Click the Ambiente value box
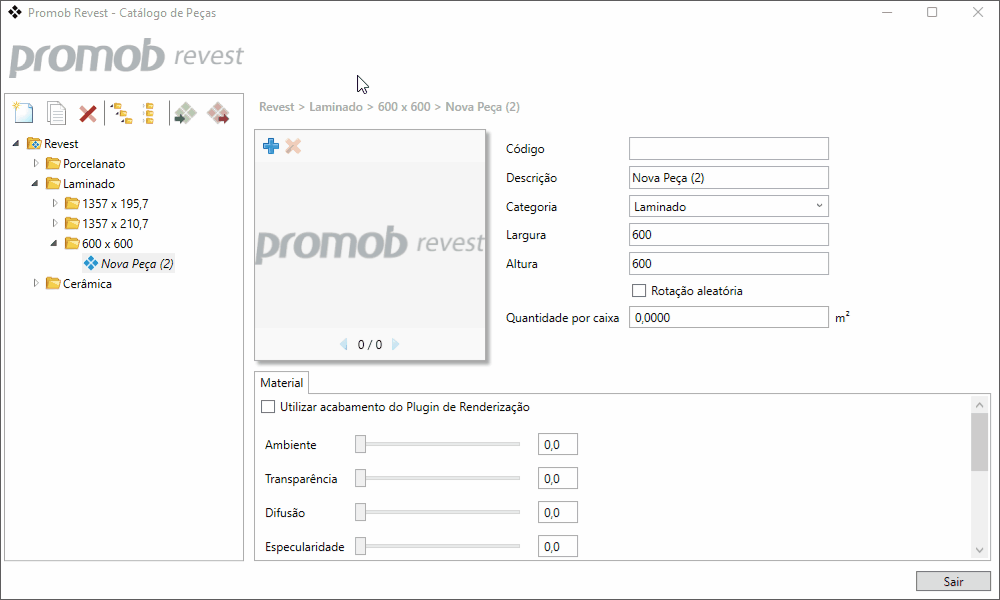Viewport: 1000px width, 600px height. pyautogui.click(x=557, y=444)
